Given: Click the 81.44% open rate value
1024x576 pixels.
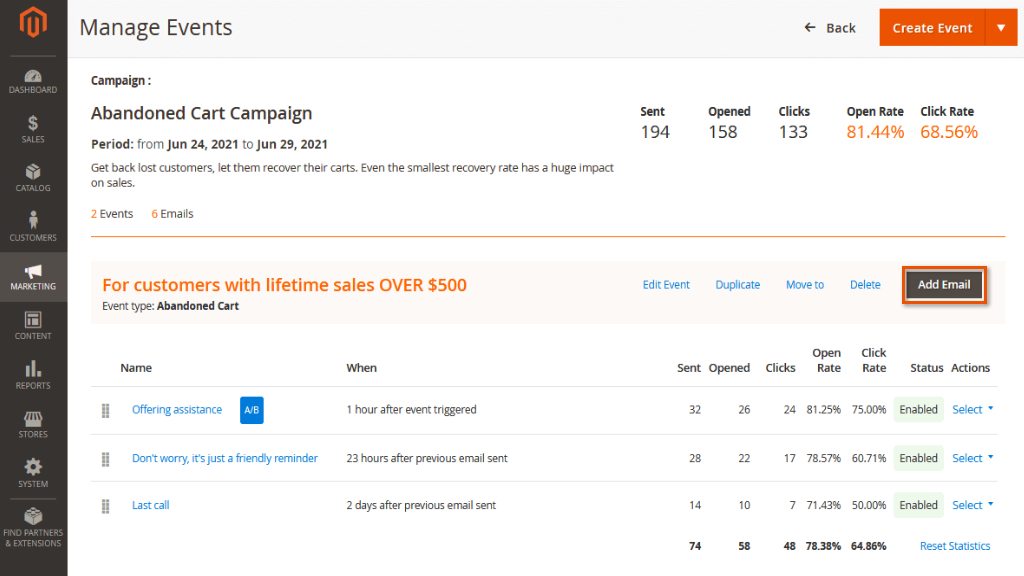Looking at the screenshot, I should click(x=875, y=132).
